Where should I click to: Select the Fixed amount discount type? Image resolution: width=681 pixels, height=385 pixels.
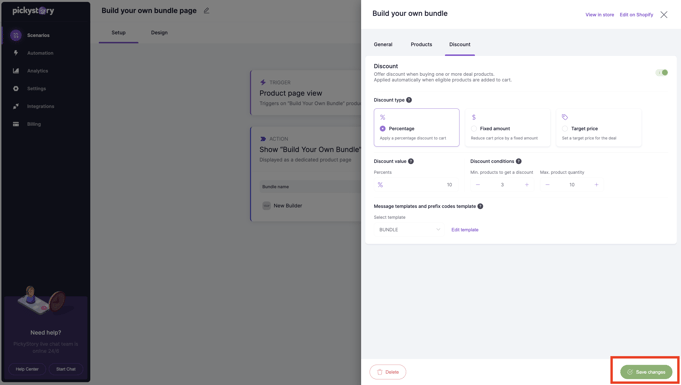[x=507, y=127]
